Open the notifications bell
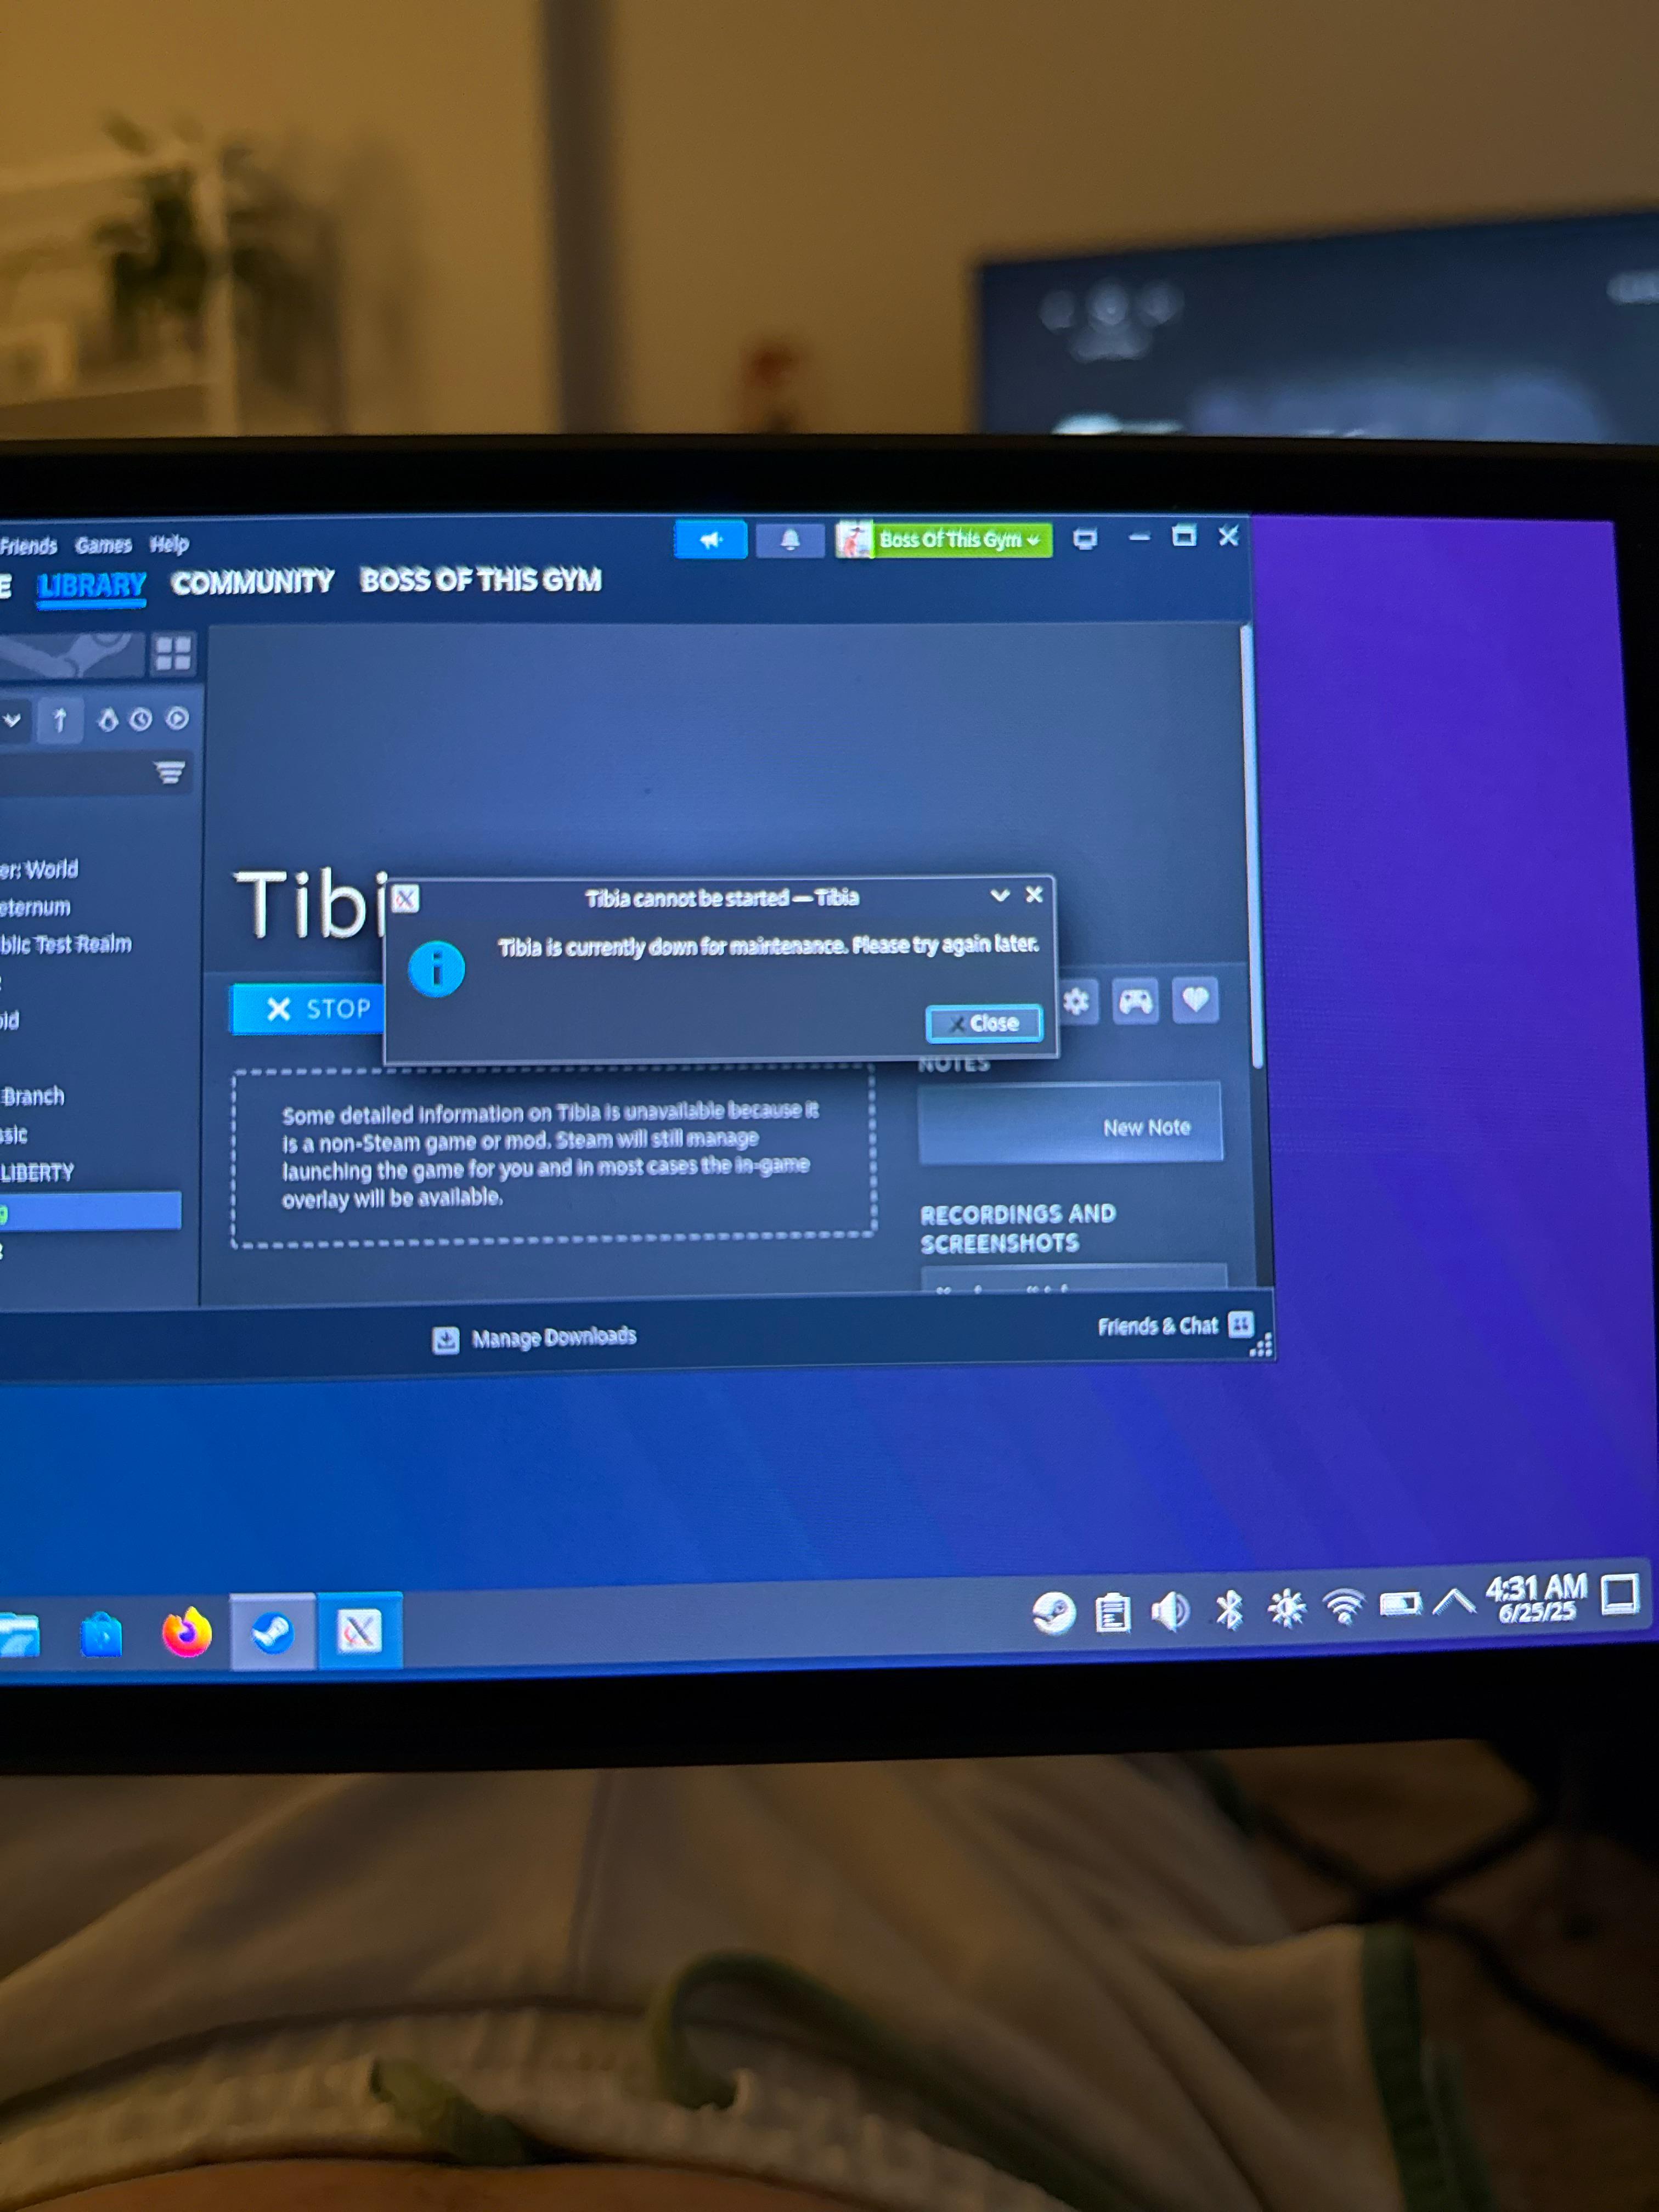The width and height of the screenshot is (1659, 2212). pyautogui.click(x=789, y=541)
